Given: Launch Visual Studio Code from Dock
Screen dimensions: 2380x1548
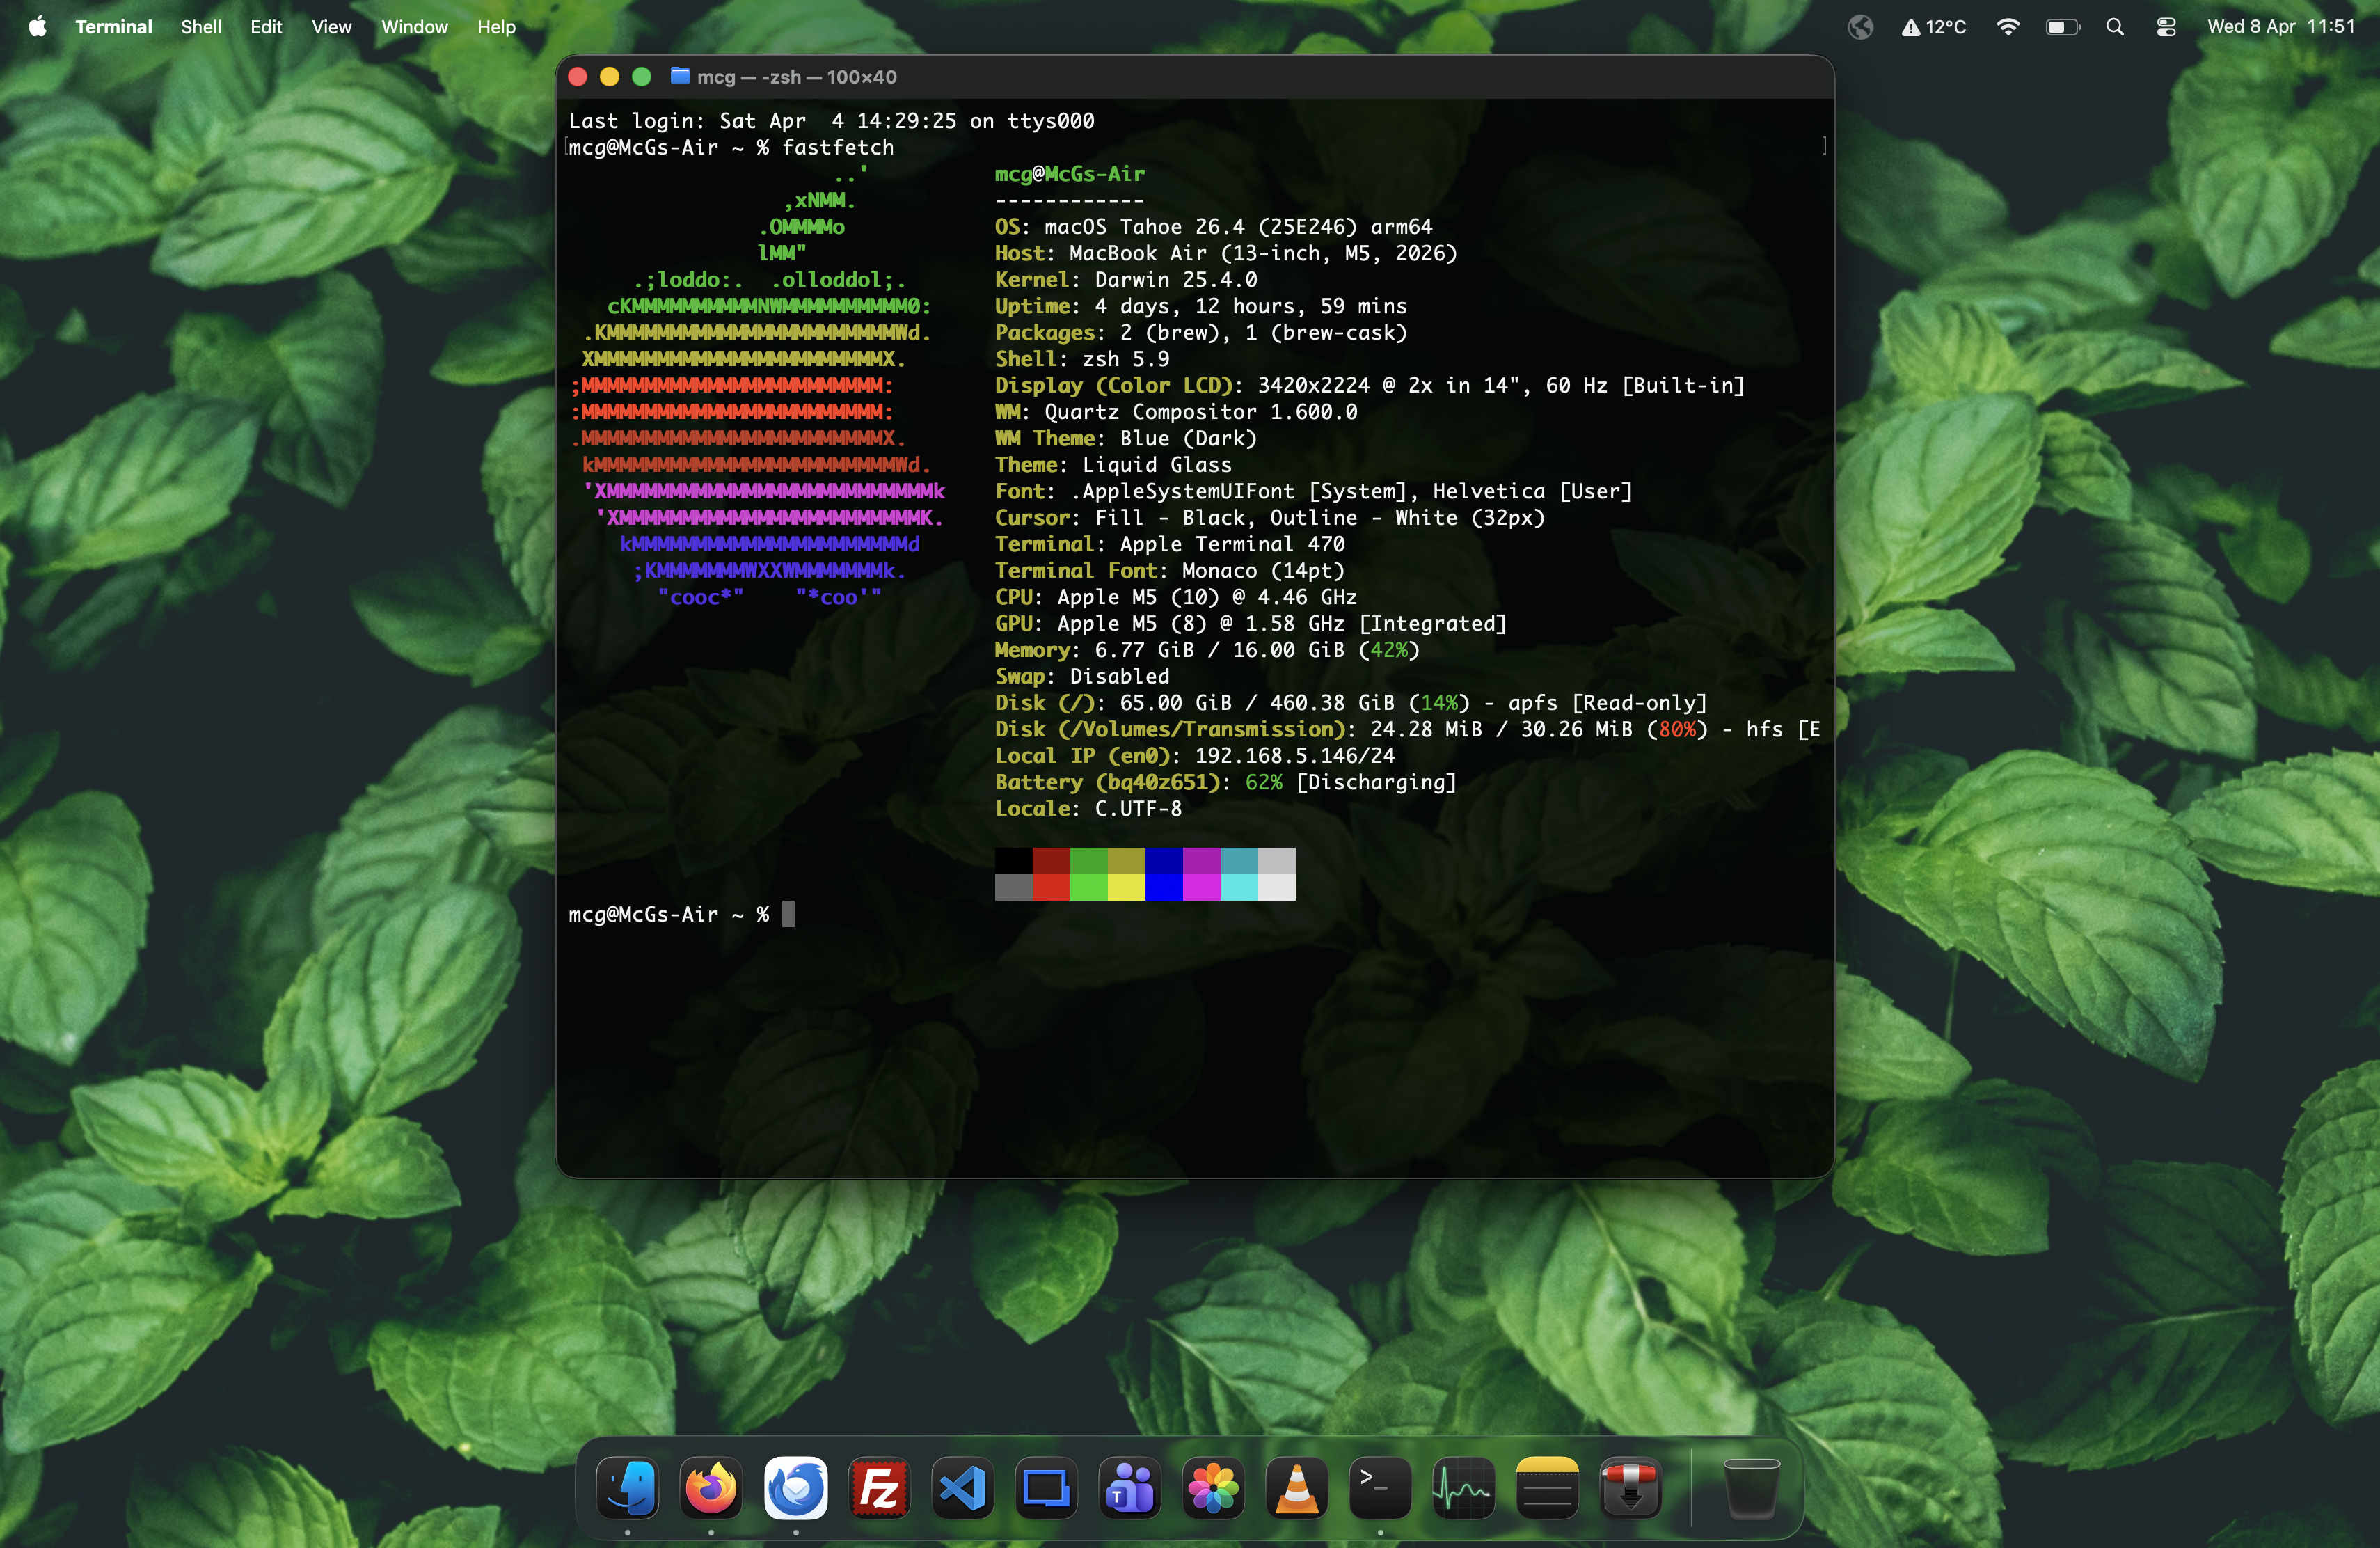Looking at the screenshot, I should (x=962, y=1489).
